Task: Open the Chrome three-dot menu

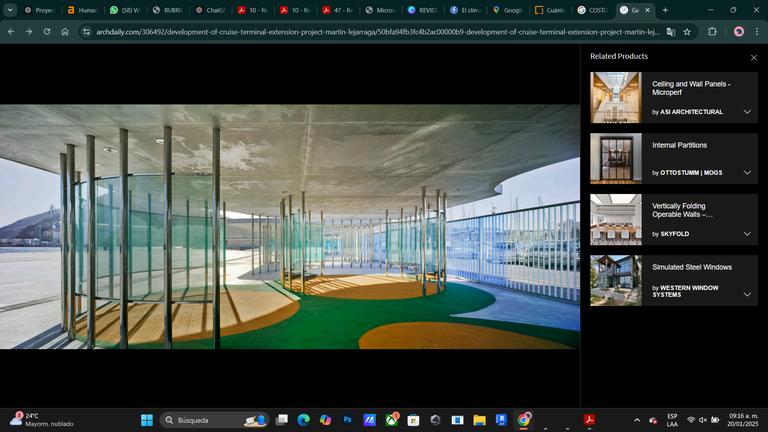Action: pyautogui.click(x=757, y=31)
